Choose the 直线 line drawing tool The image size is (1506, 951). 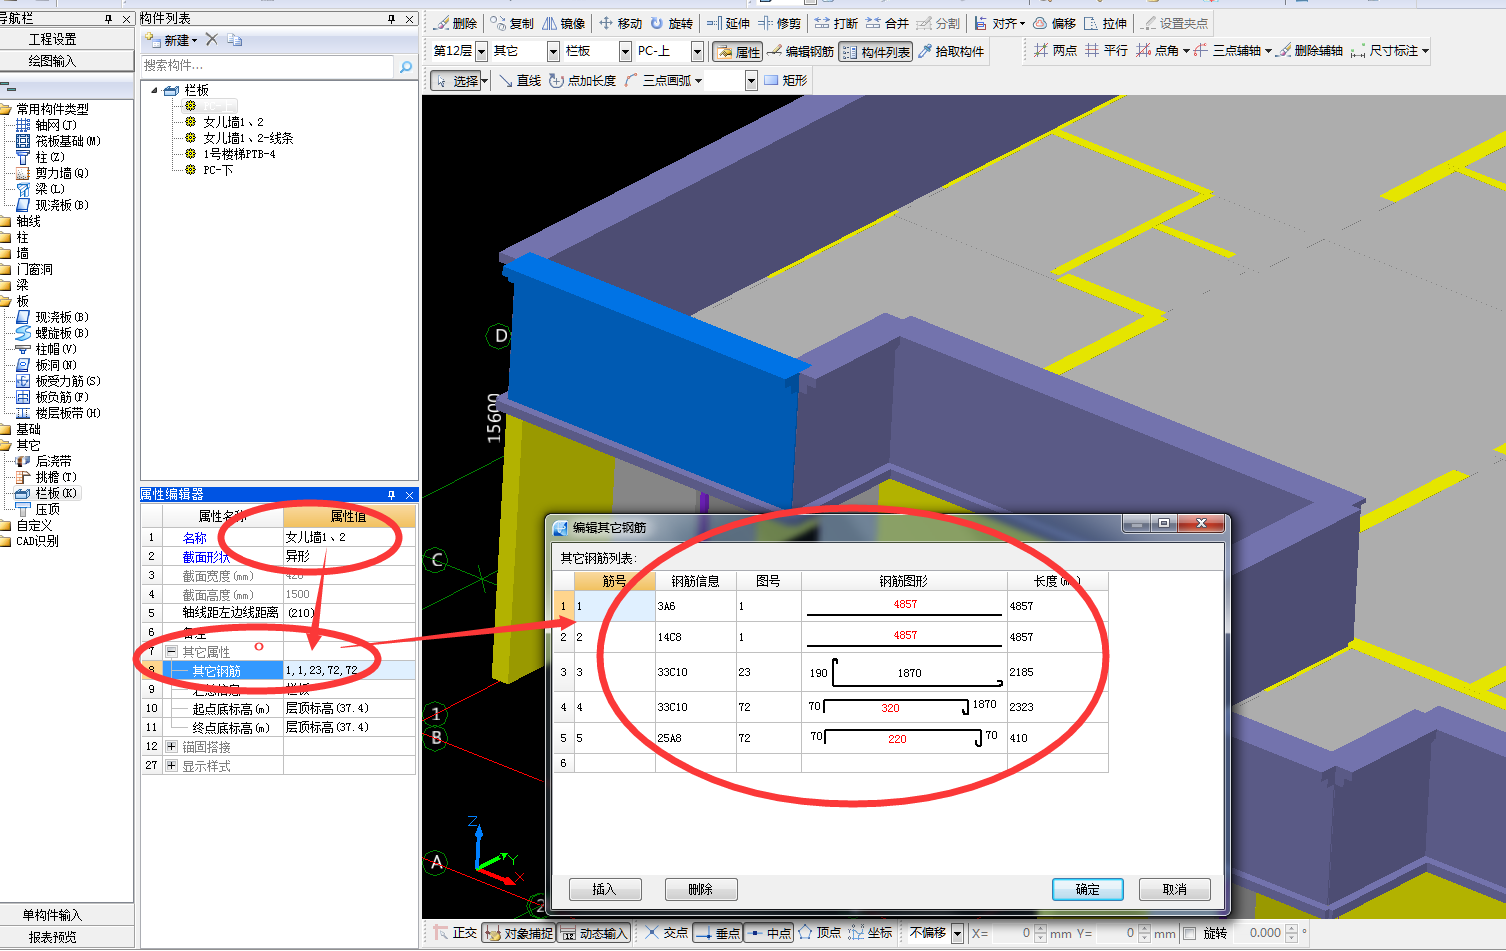coord(521,80)
